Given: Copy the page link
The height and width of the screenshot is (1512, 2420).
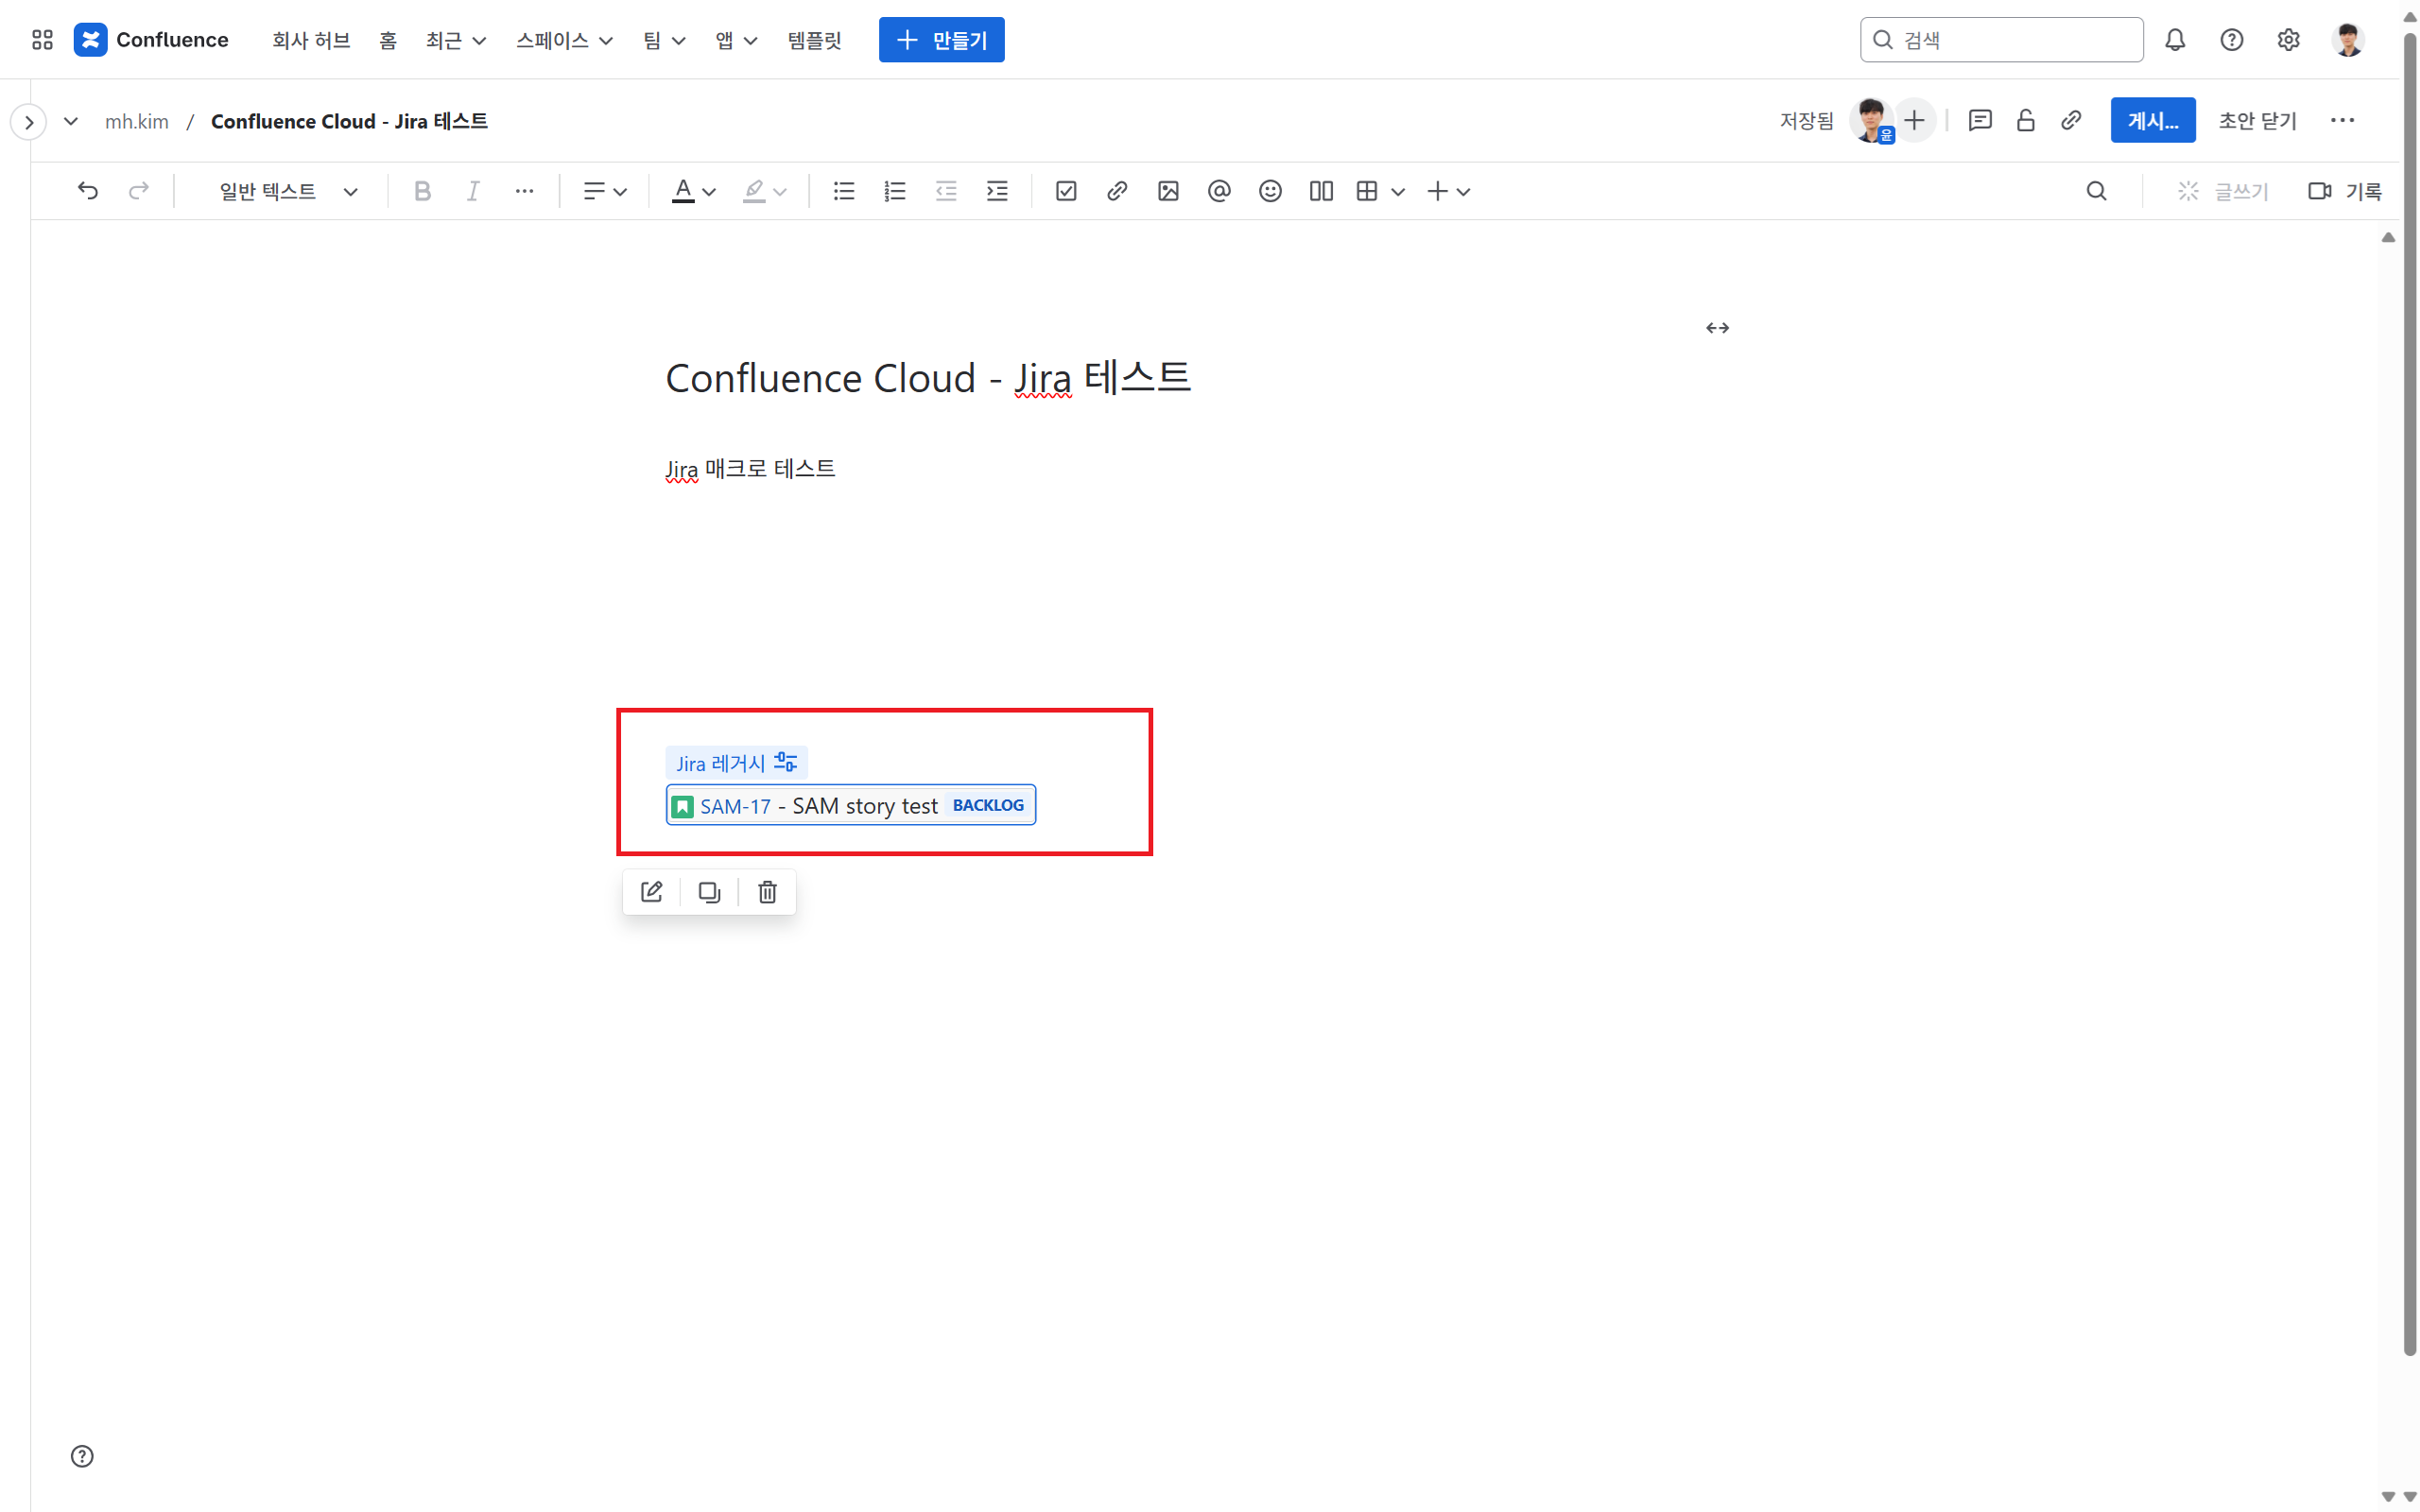Looking at the screenshot, I should (2071, 120).
